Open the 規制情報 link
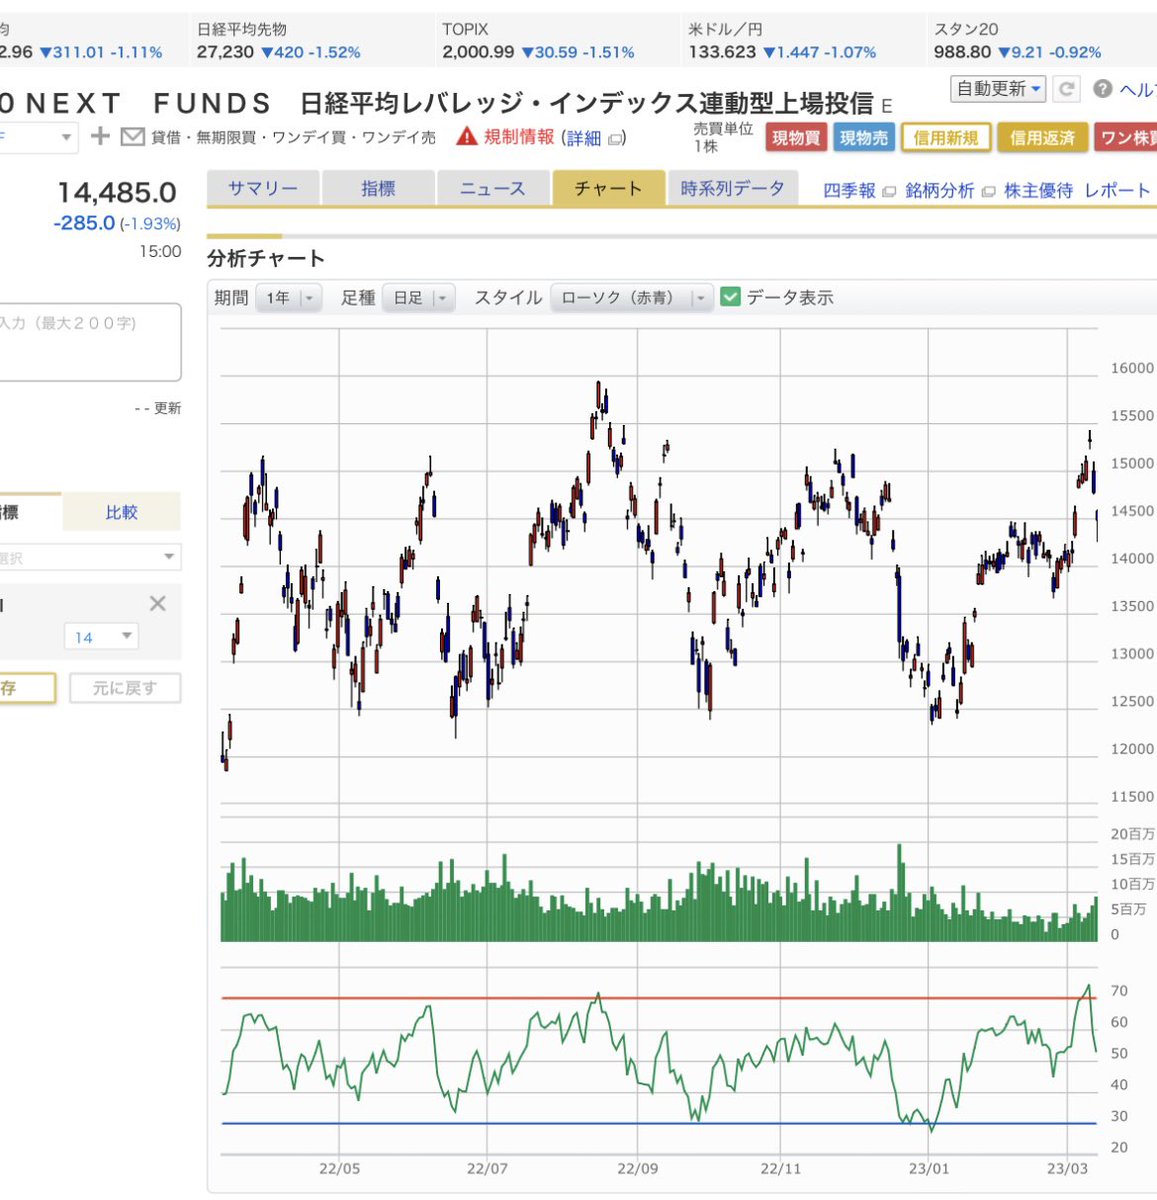This screenshot has width=1157, height=1200. click(x=518, y=137)
